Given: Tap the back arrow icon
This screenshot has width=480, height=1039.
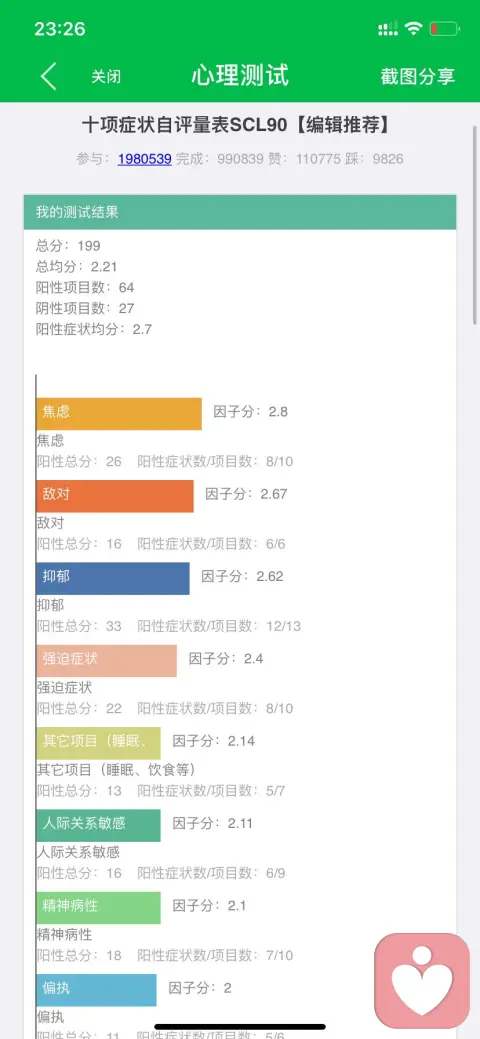Looking at the screenshot, I should 48,76.
